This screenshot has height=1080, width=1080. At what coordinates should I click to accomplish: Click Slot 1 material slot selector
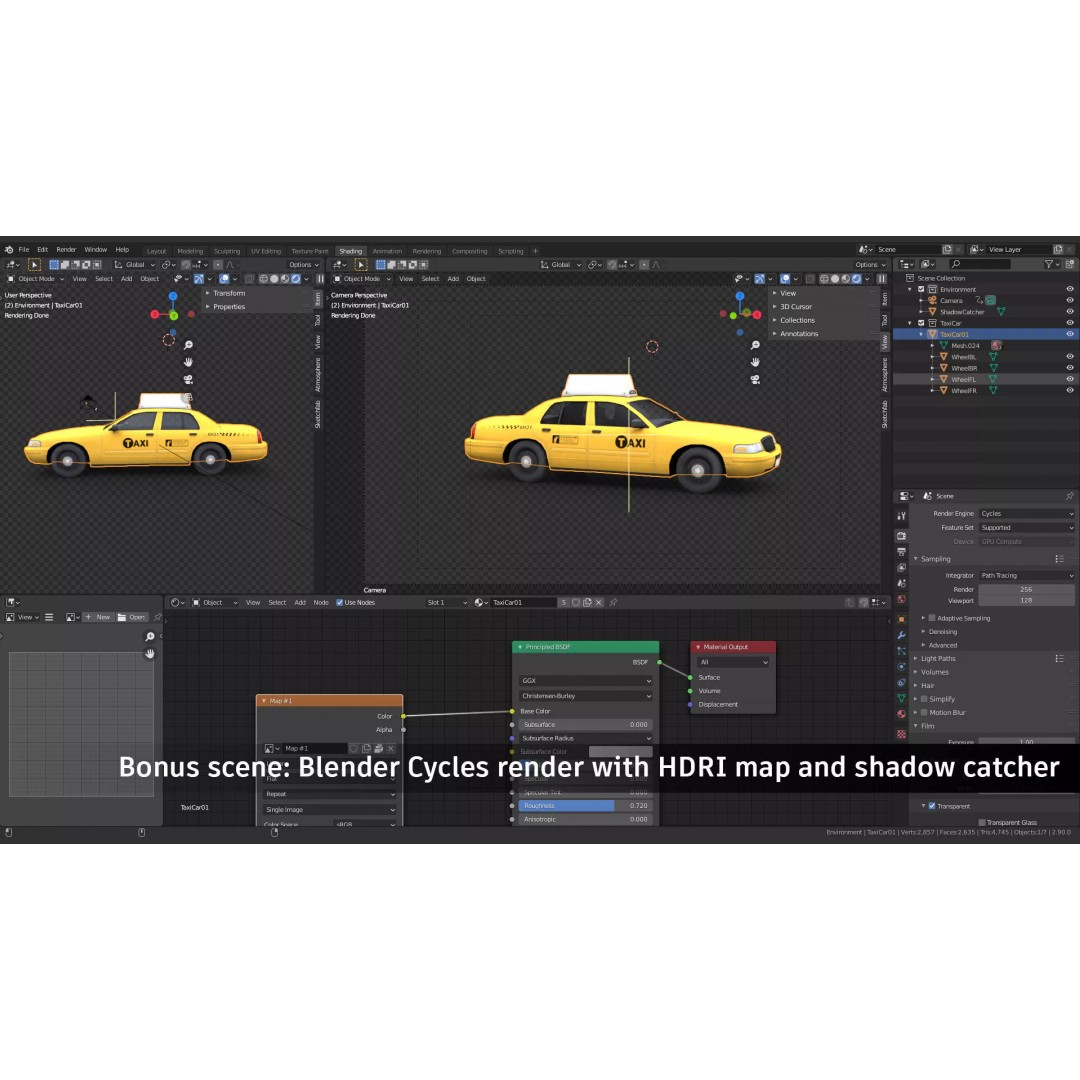tap(446, 603)
